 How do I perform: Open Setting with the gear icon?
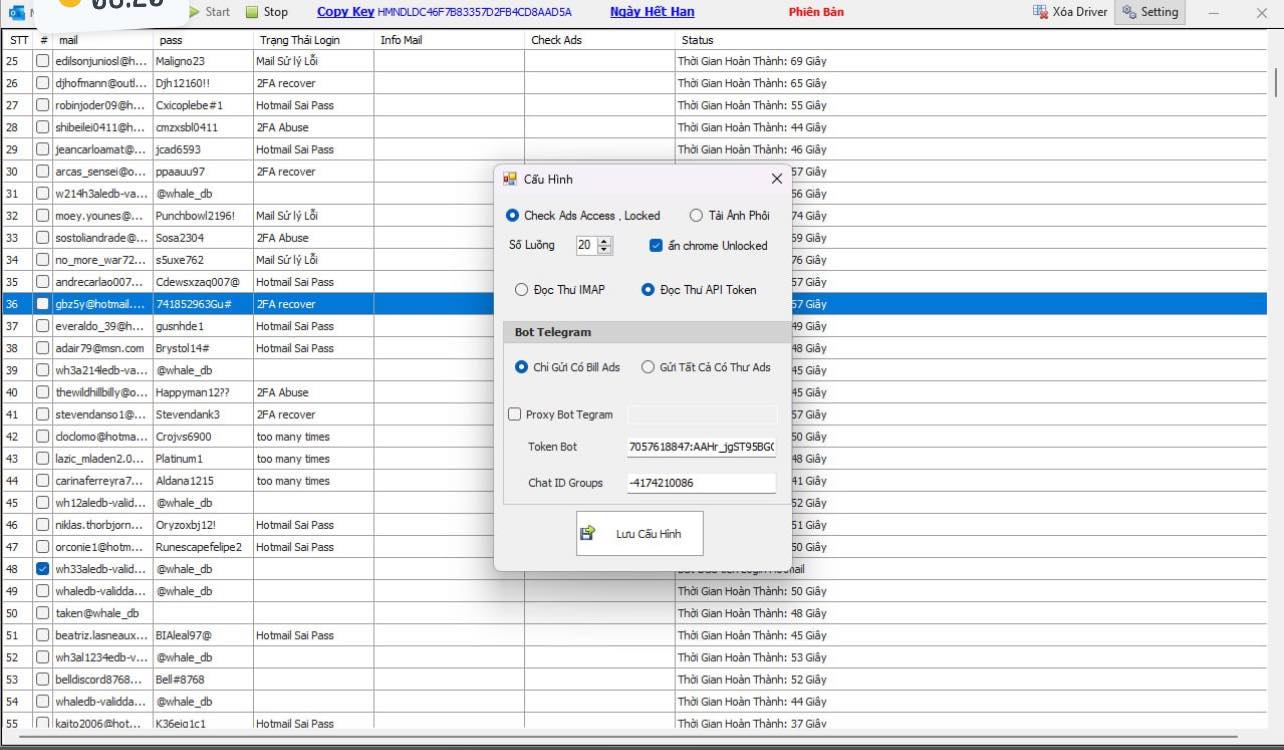pos(1129,12)
